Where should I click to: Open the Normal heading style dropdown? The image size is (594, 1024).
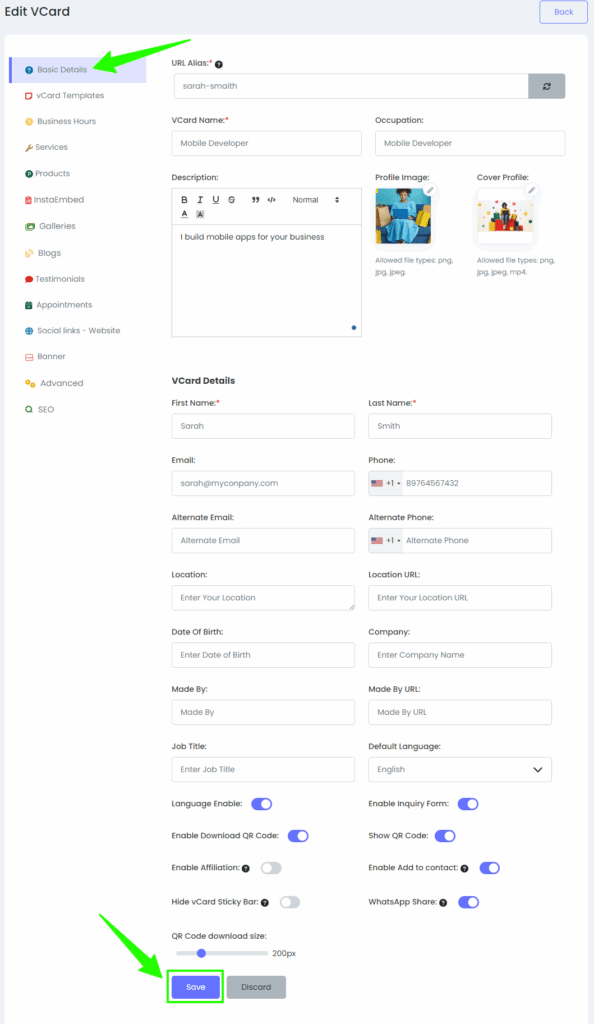[x=315, y=200]
